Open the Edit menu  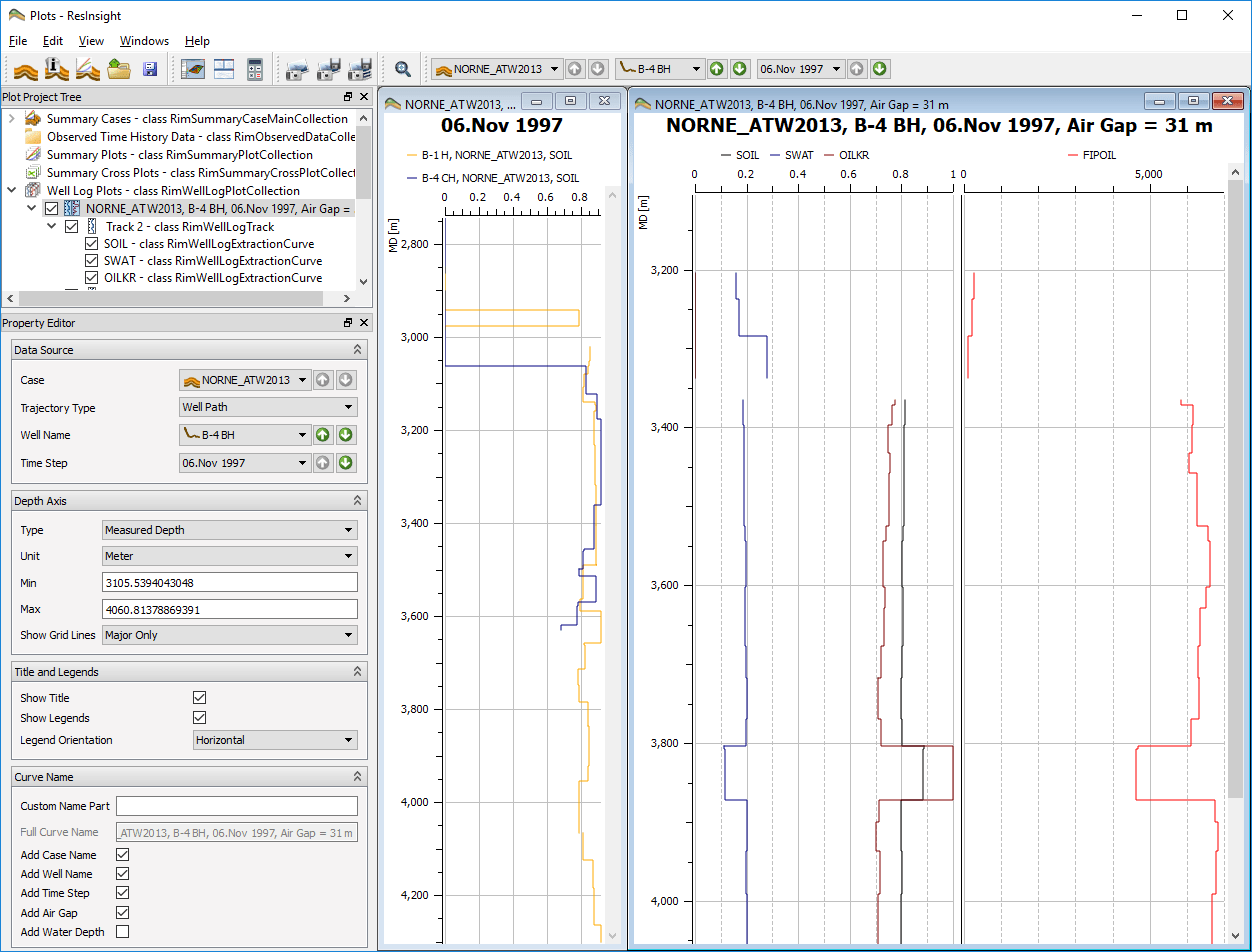coord(53,41)
